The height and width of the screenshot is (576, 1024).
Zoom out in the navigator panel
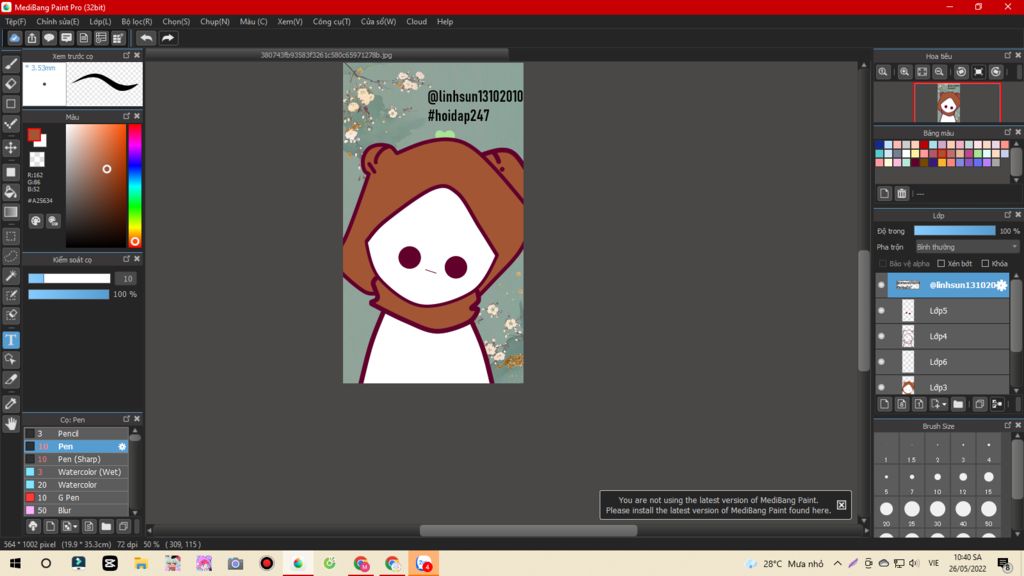(939, 72)
